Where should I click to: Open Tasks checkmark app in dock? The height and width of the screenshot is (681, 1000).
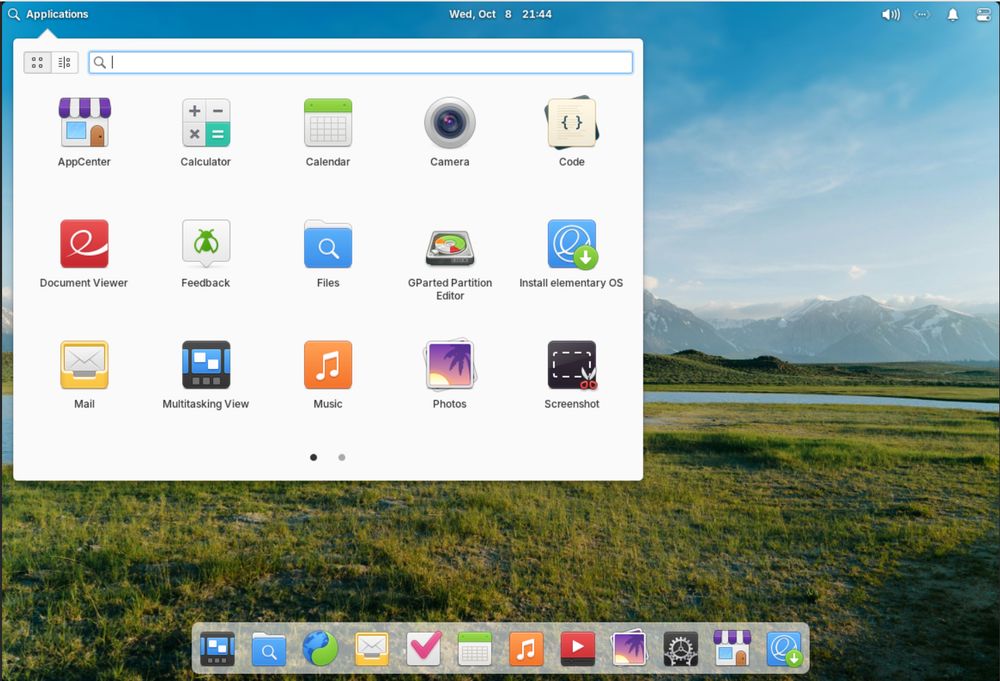423,648
